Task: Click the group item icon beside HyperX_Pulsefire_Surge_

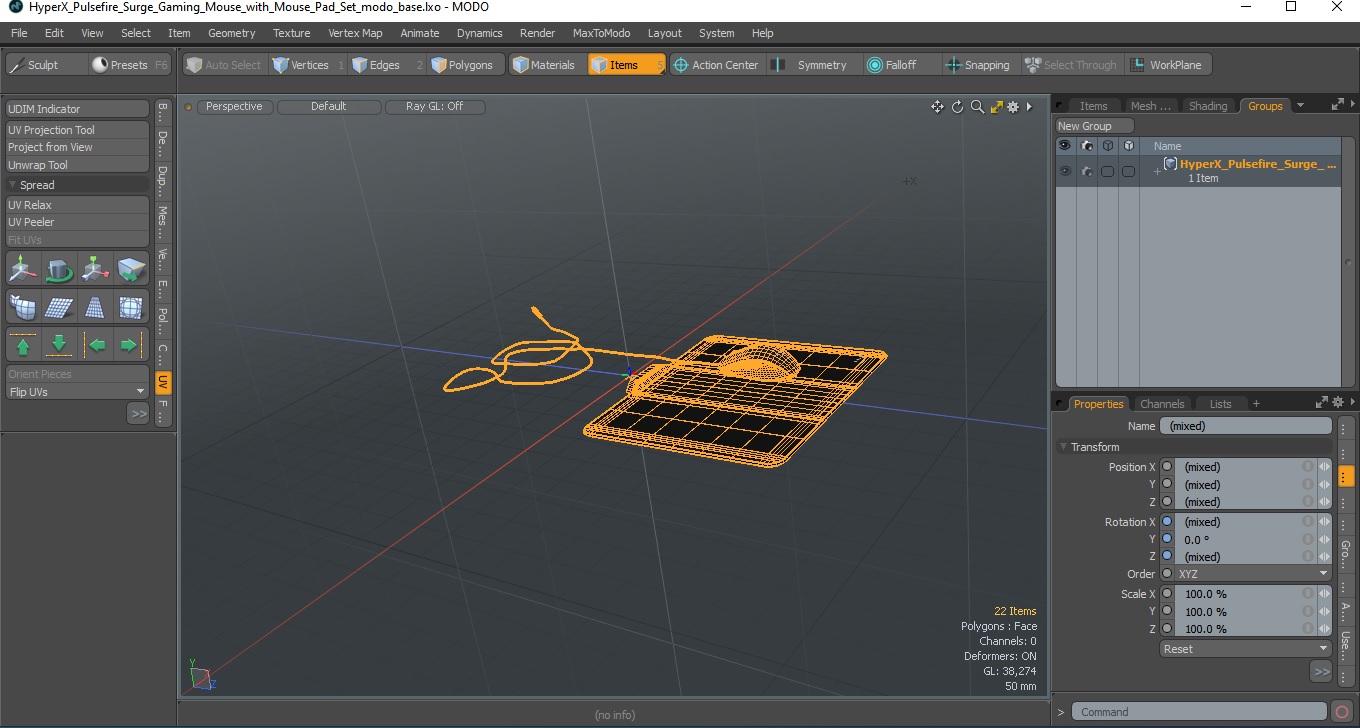Action: [x=1170, y=164]
